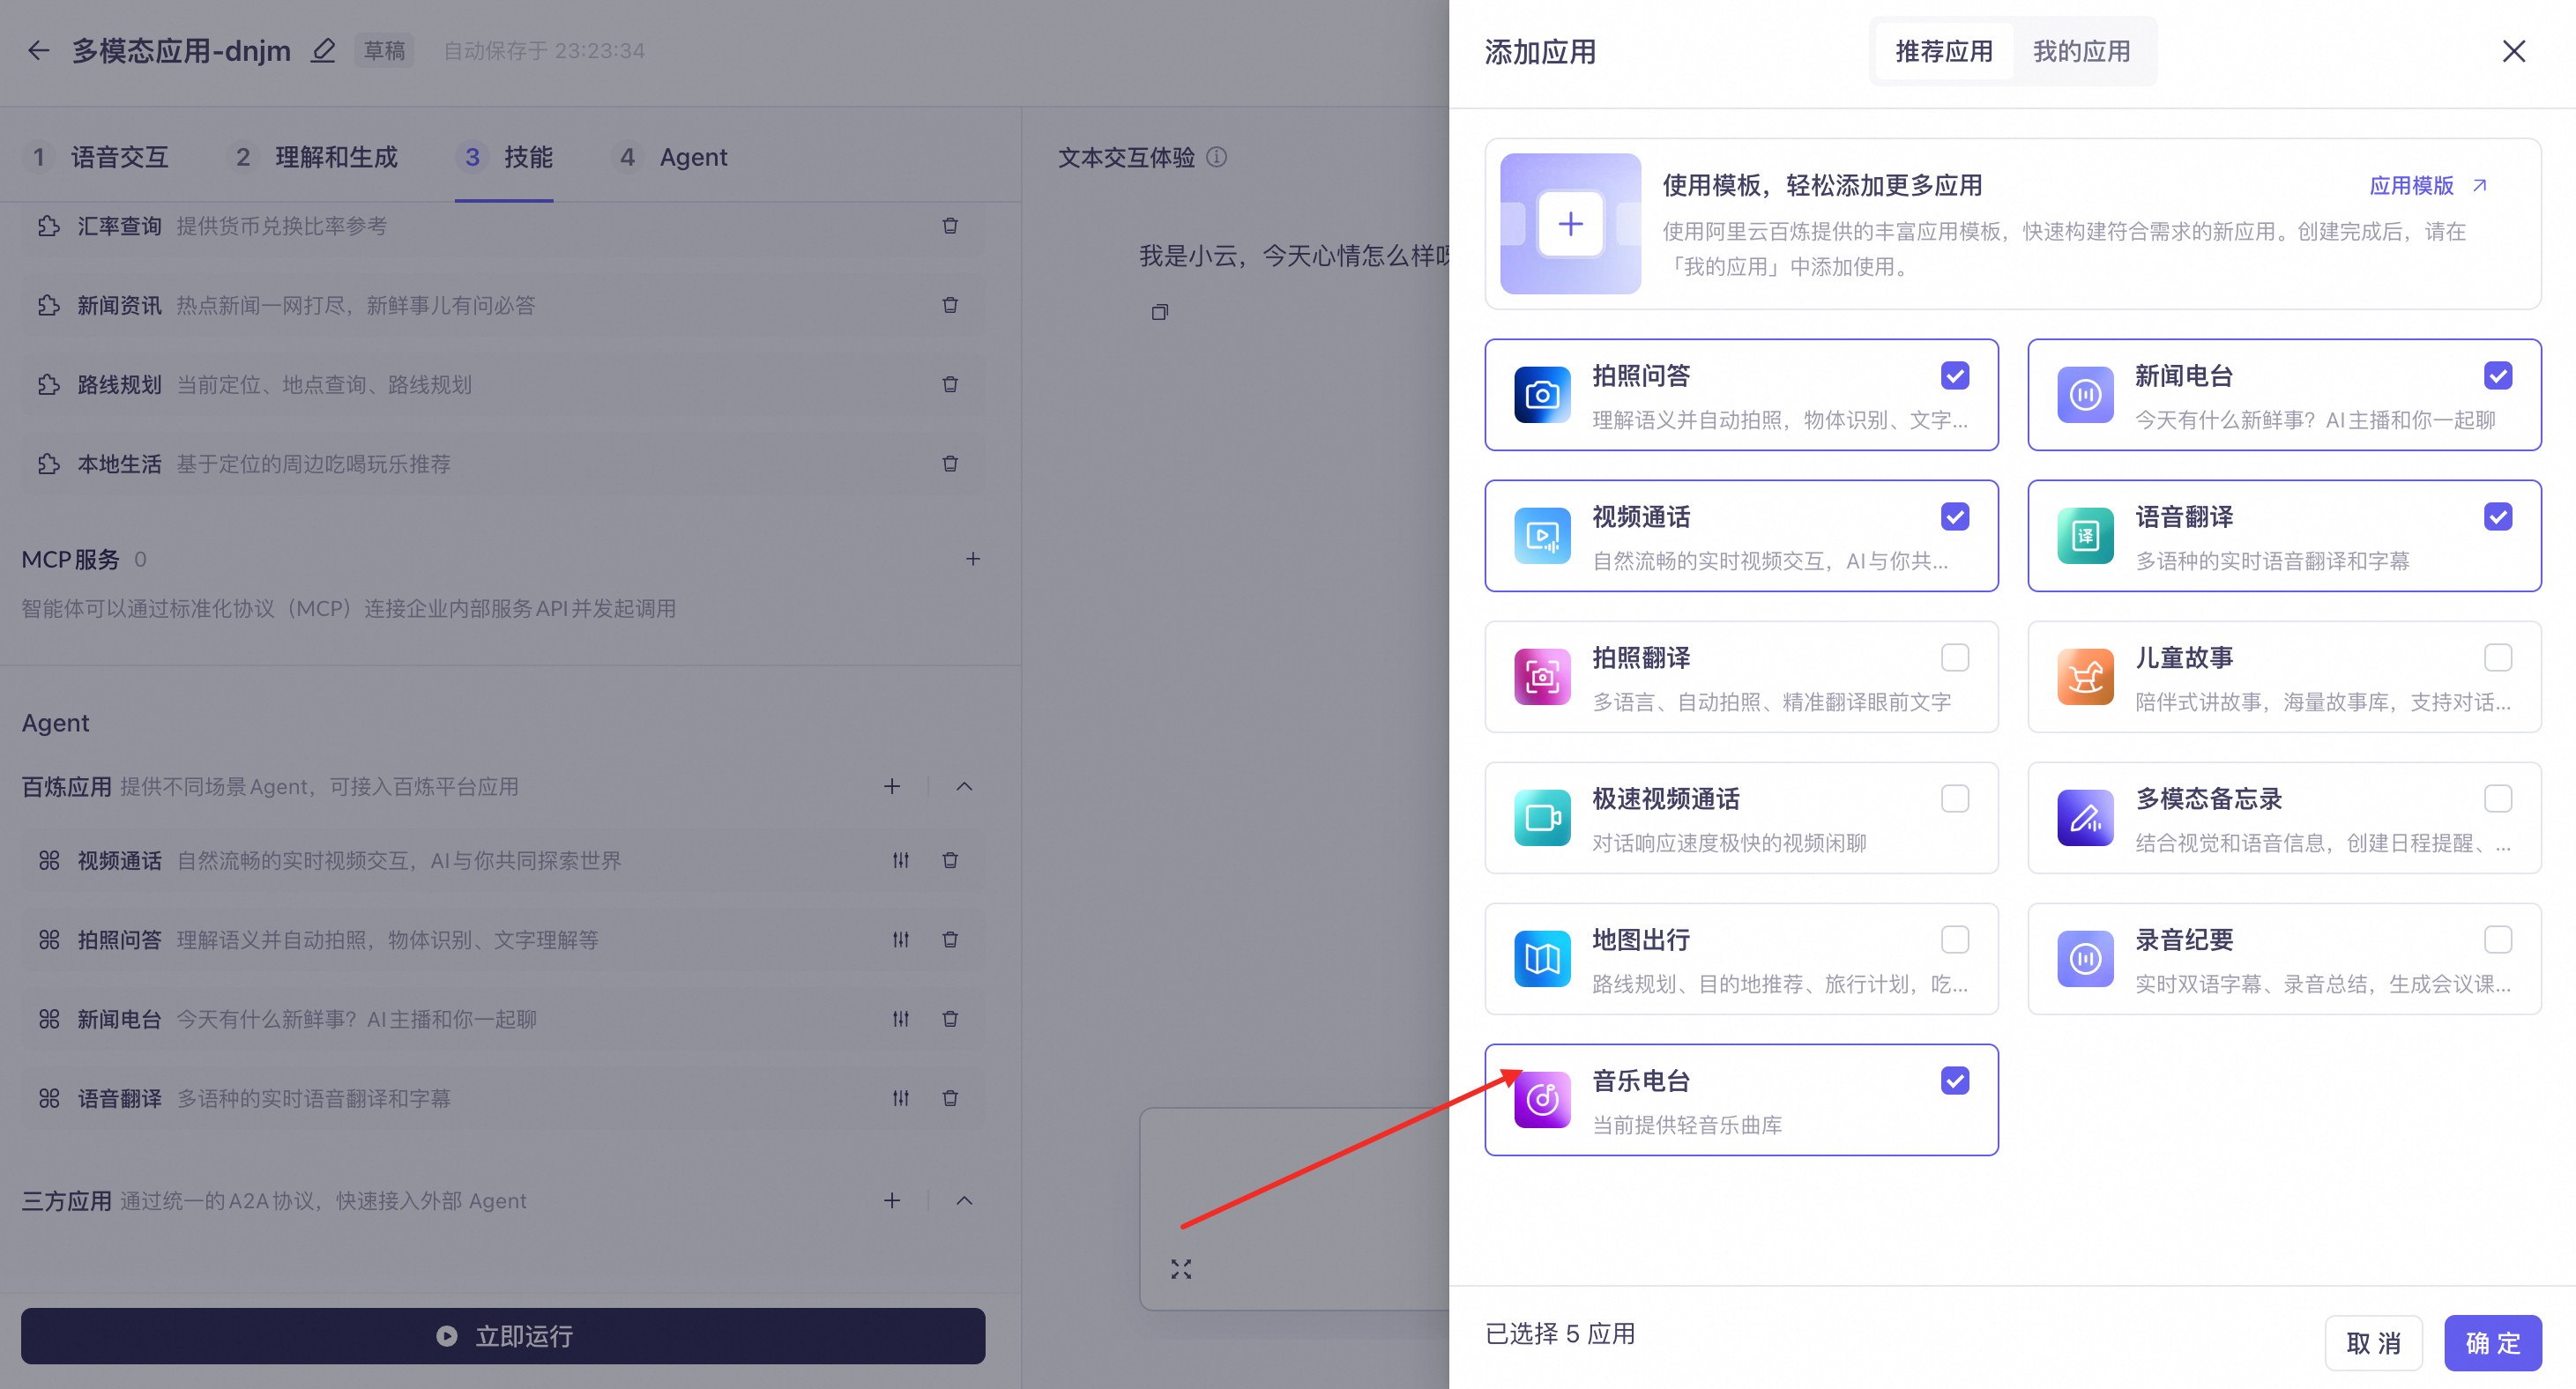The width and height of the screenshot is (2576, 1389).
Task: Click the 确定 button to confirm
Action: pyautogui.click(x=2492, y=1342)
